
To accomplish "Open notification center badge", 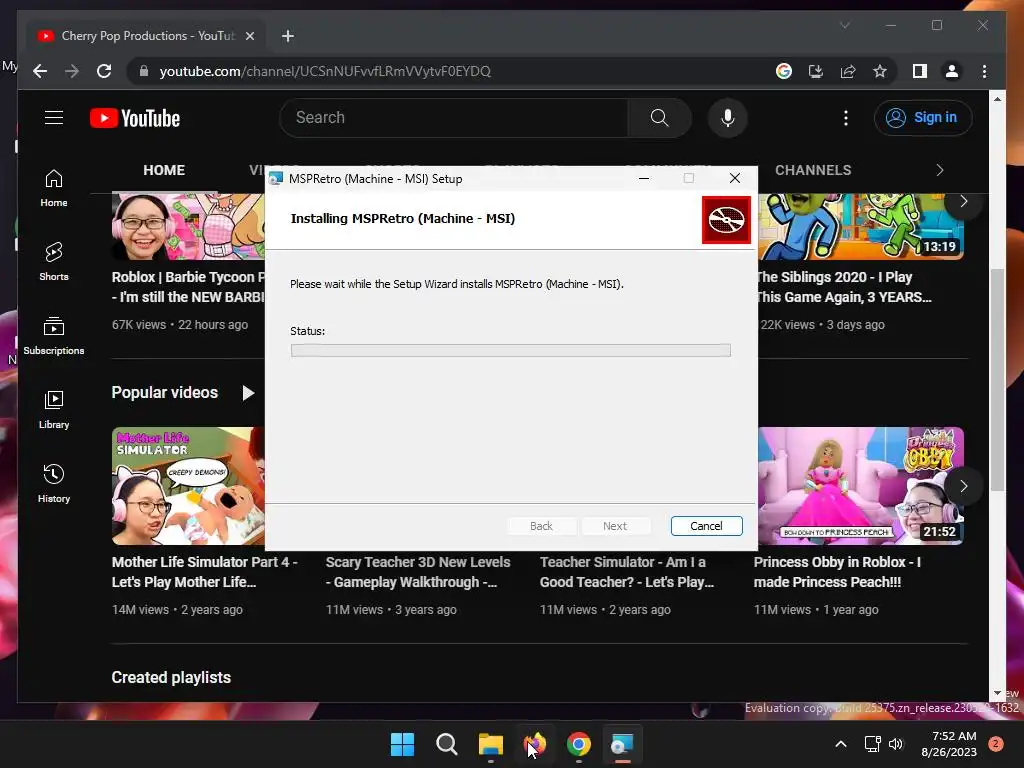I will tap(996, 743).
